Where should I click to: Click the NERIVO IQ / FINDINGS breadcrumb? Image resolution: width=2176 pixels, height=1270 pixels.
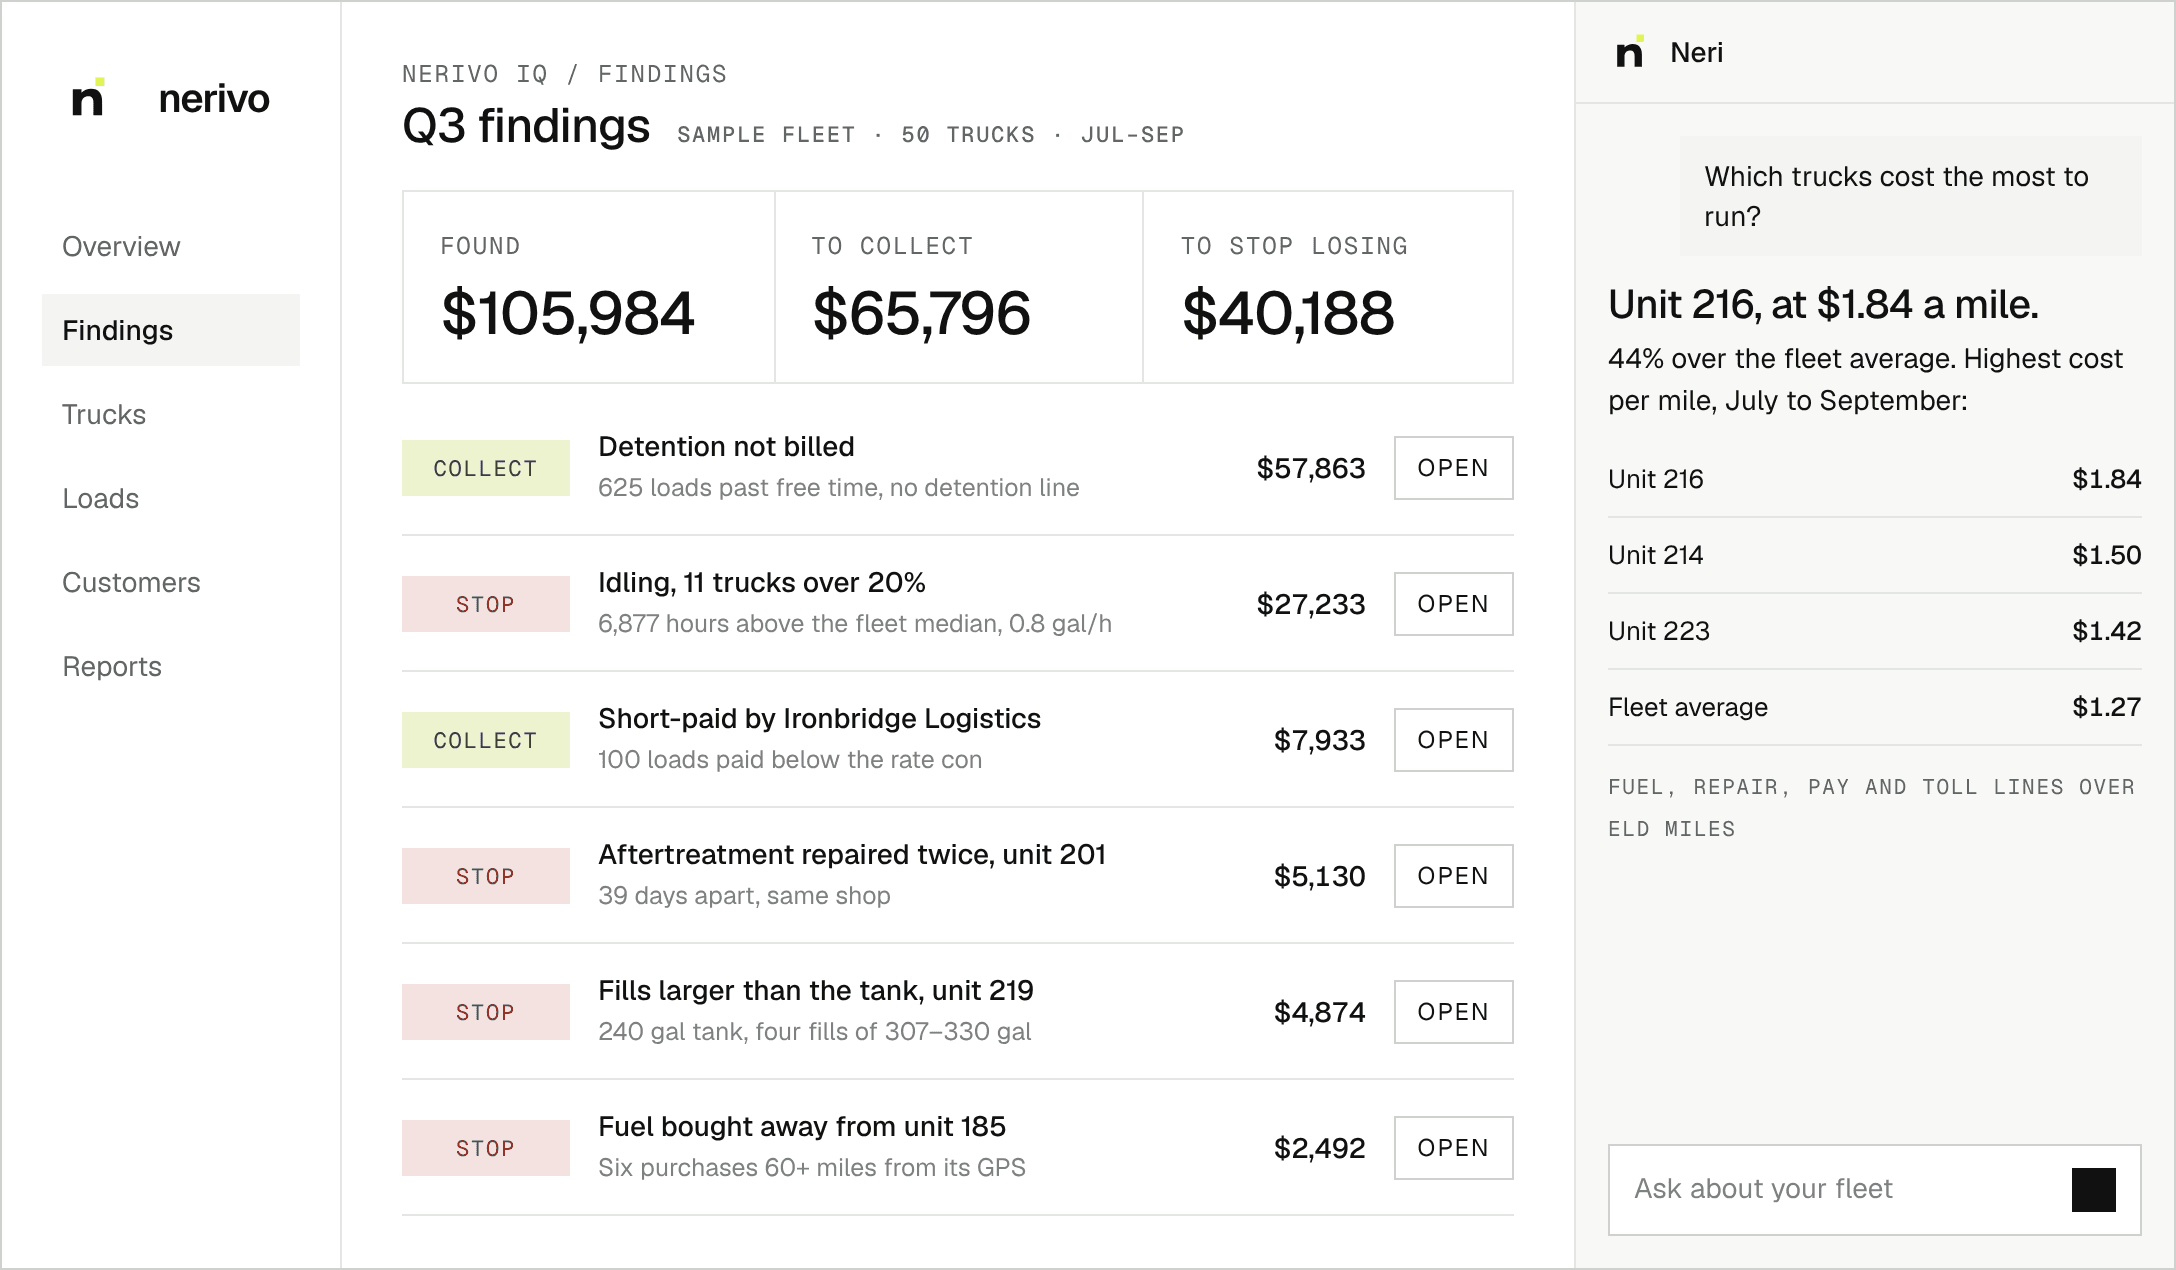tap(564, 74)
